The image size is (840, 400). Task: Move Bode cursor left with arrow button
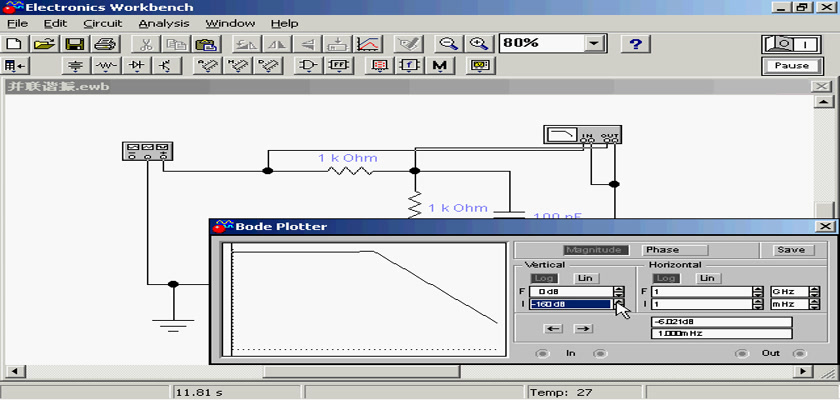coord(553,329)
